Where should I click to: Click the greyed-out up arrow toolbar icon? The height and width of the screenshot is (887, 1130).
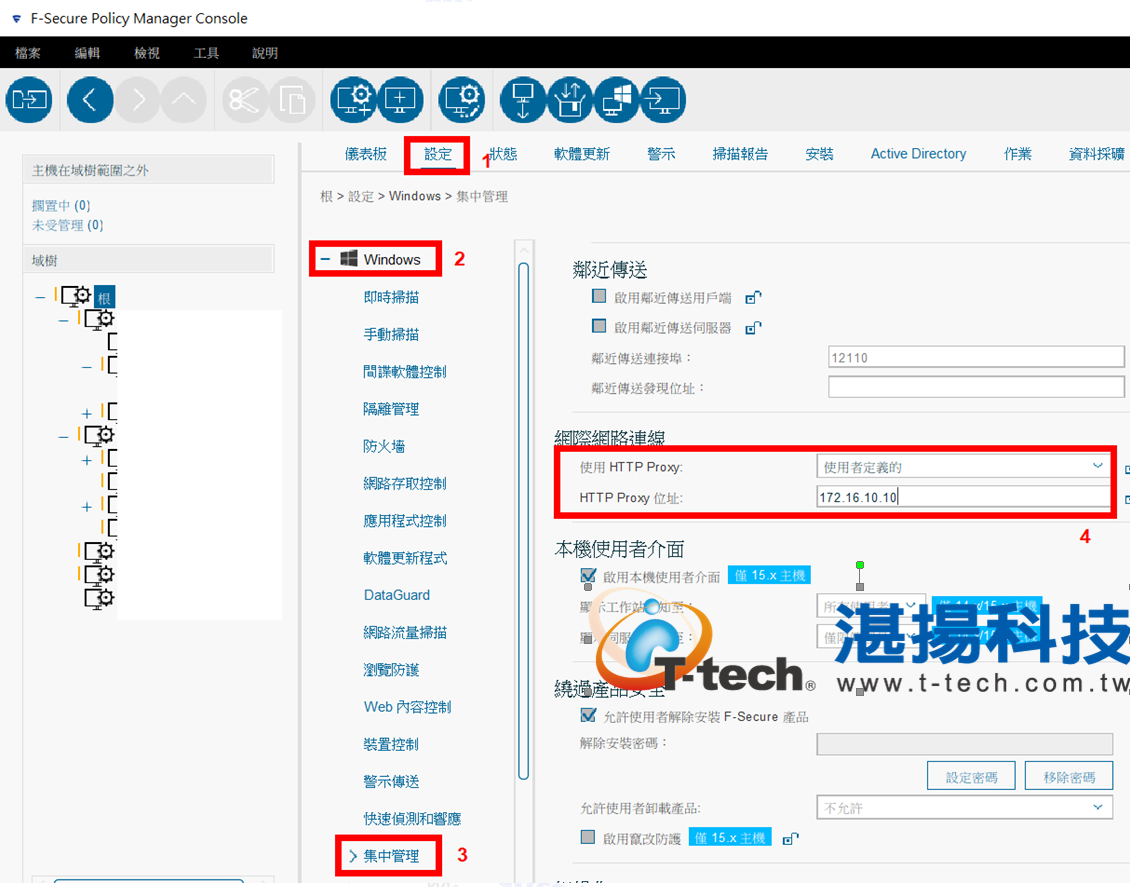tap(184, 99)
